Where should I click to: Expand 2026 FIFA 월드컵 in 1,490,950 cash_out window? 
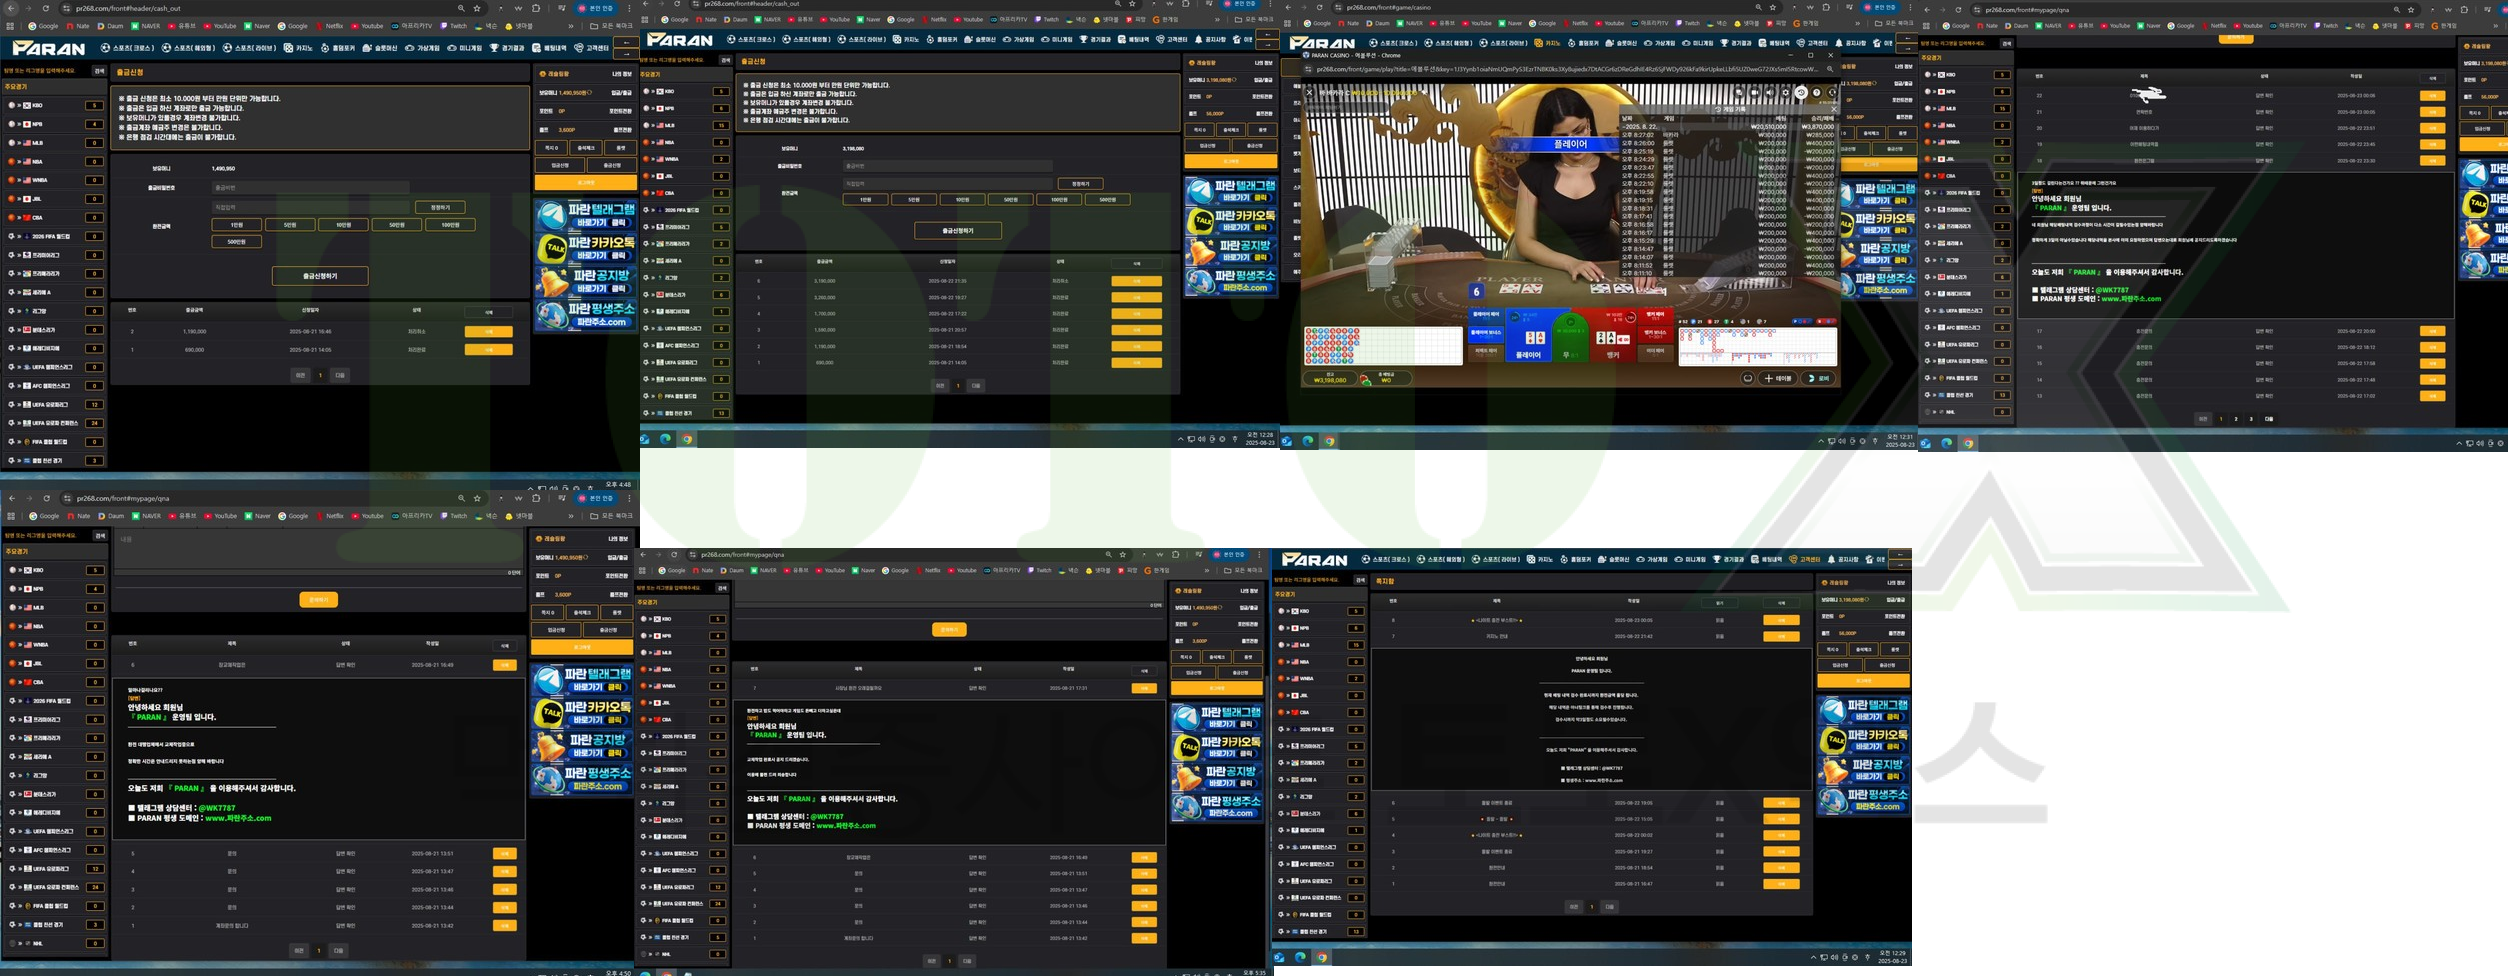[55, 236]
